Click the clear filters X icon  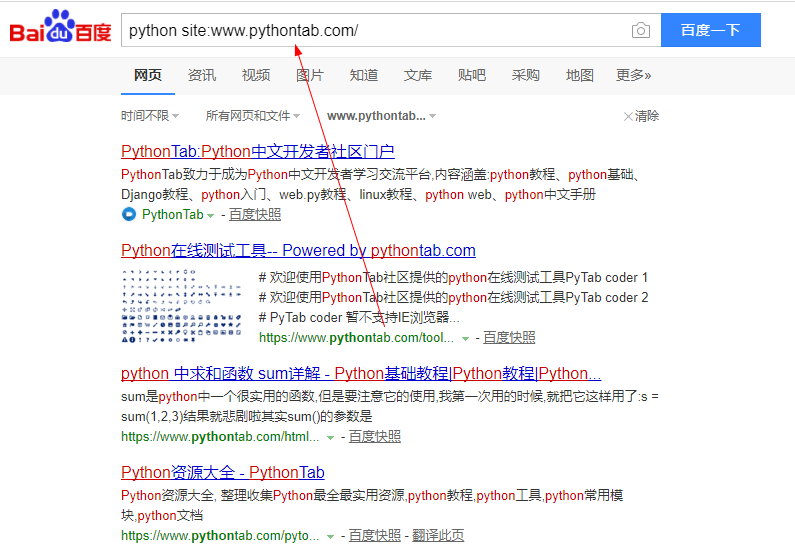628,117
